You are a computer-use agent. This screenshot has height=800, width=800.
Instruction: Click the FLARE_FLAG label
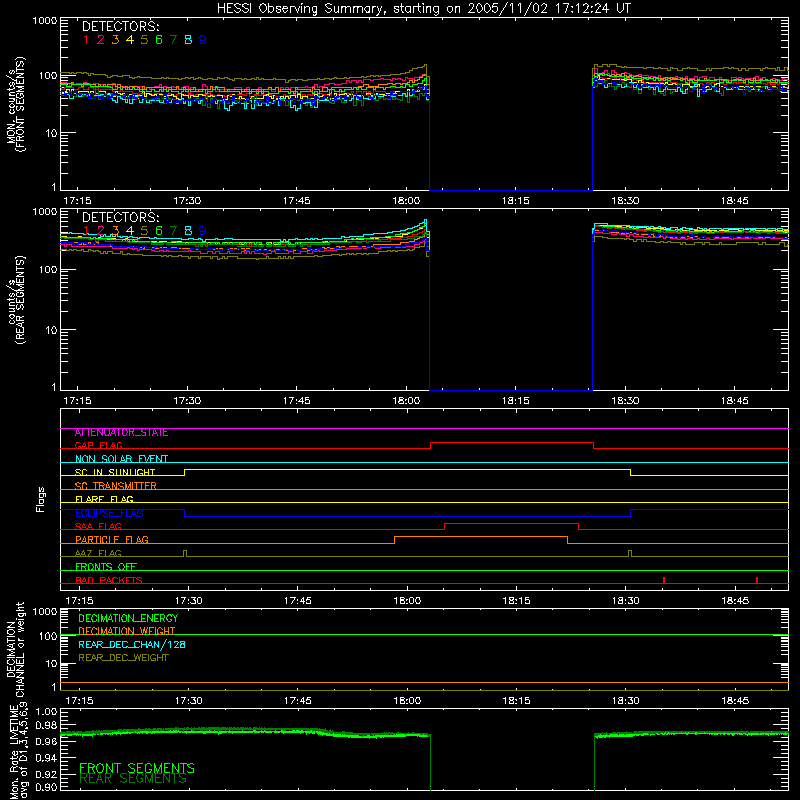tap(104, 499)
